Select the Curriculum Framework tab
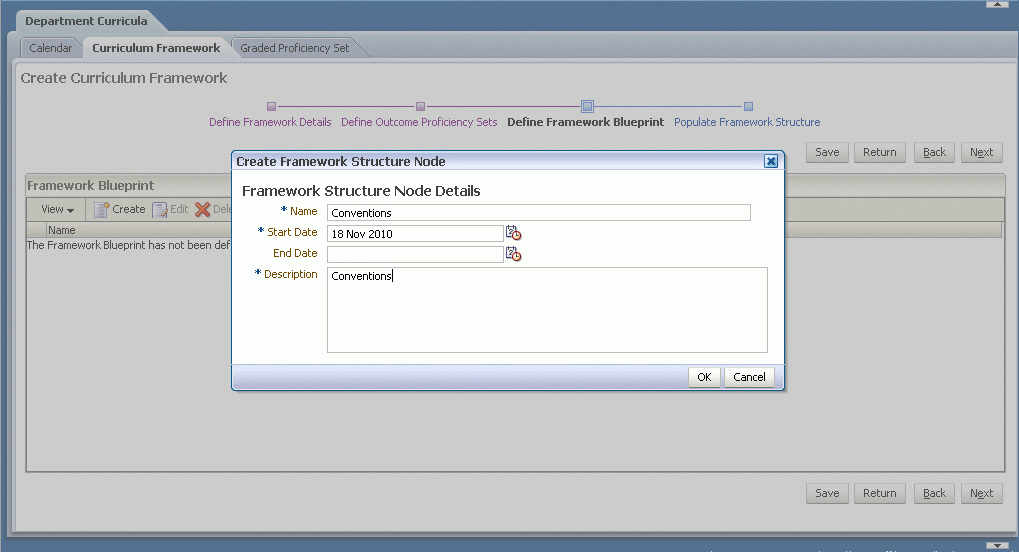The width and height of the screenshot is (1019, 552). tap(156, 47)
